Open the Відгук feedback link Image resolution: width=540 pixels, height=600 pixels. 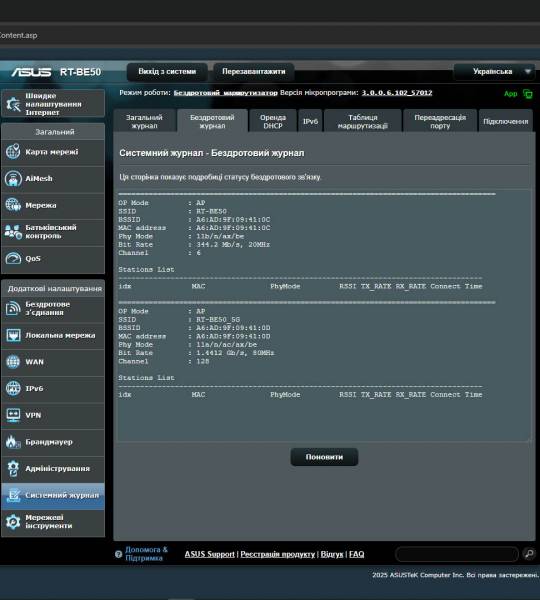click(332, 554)
